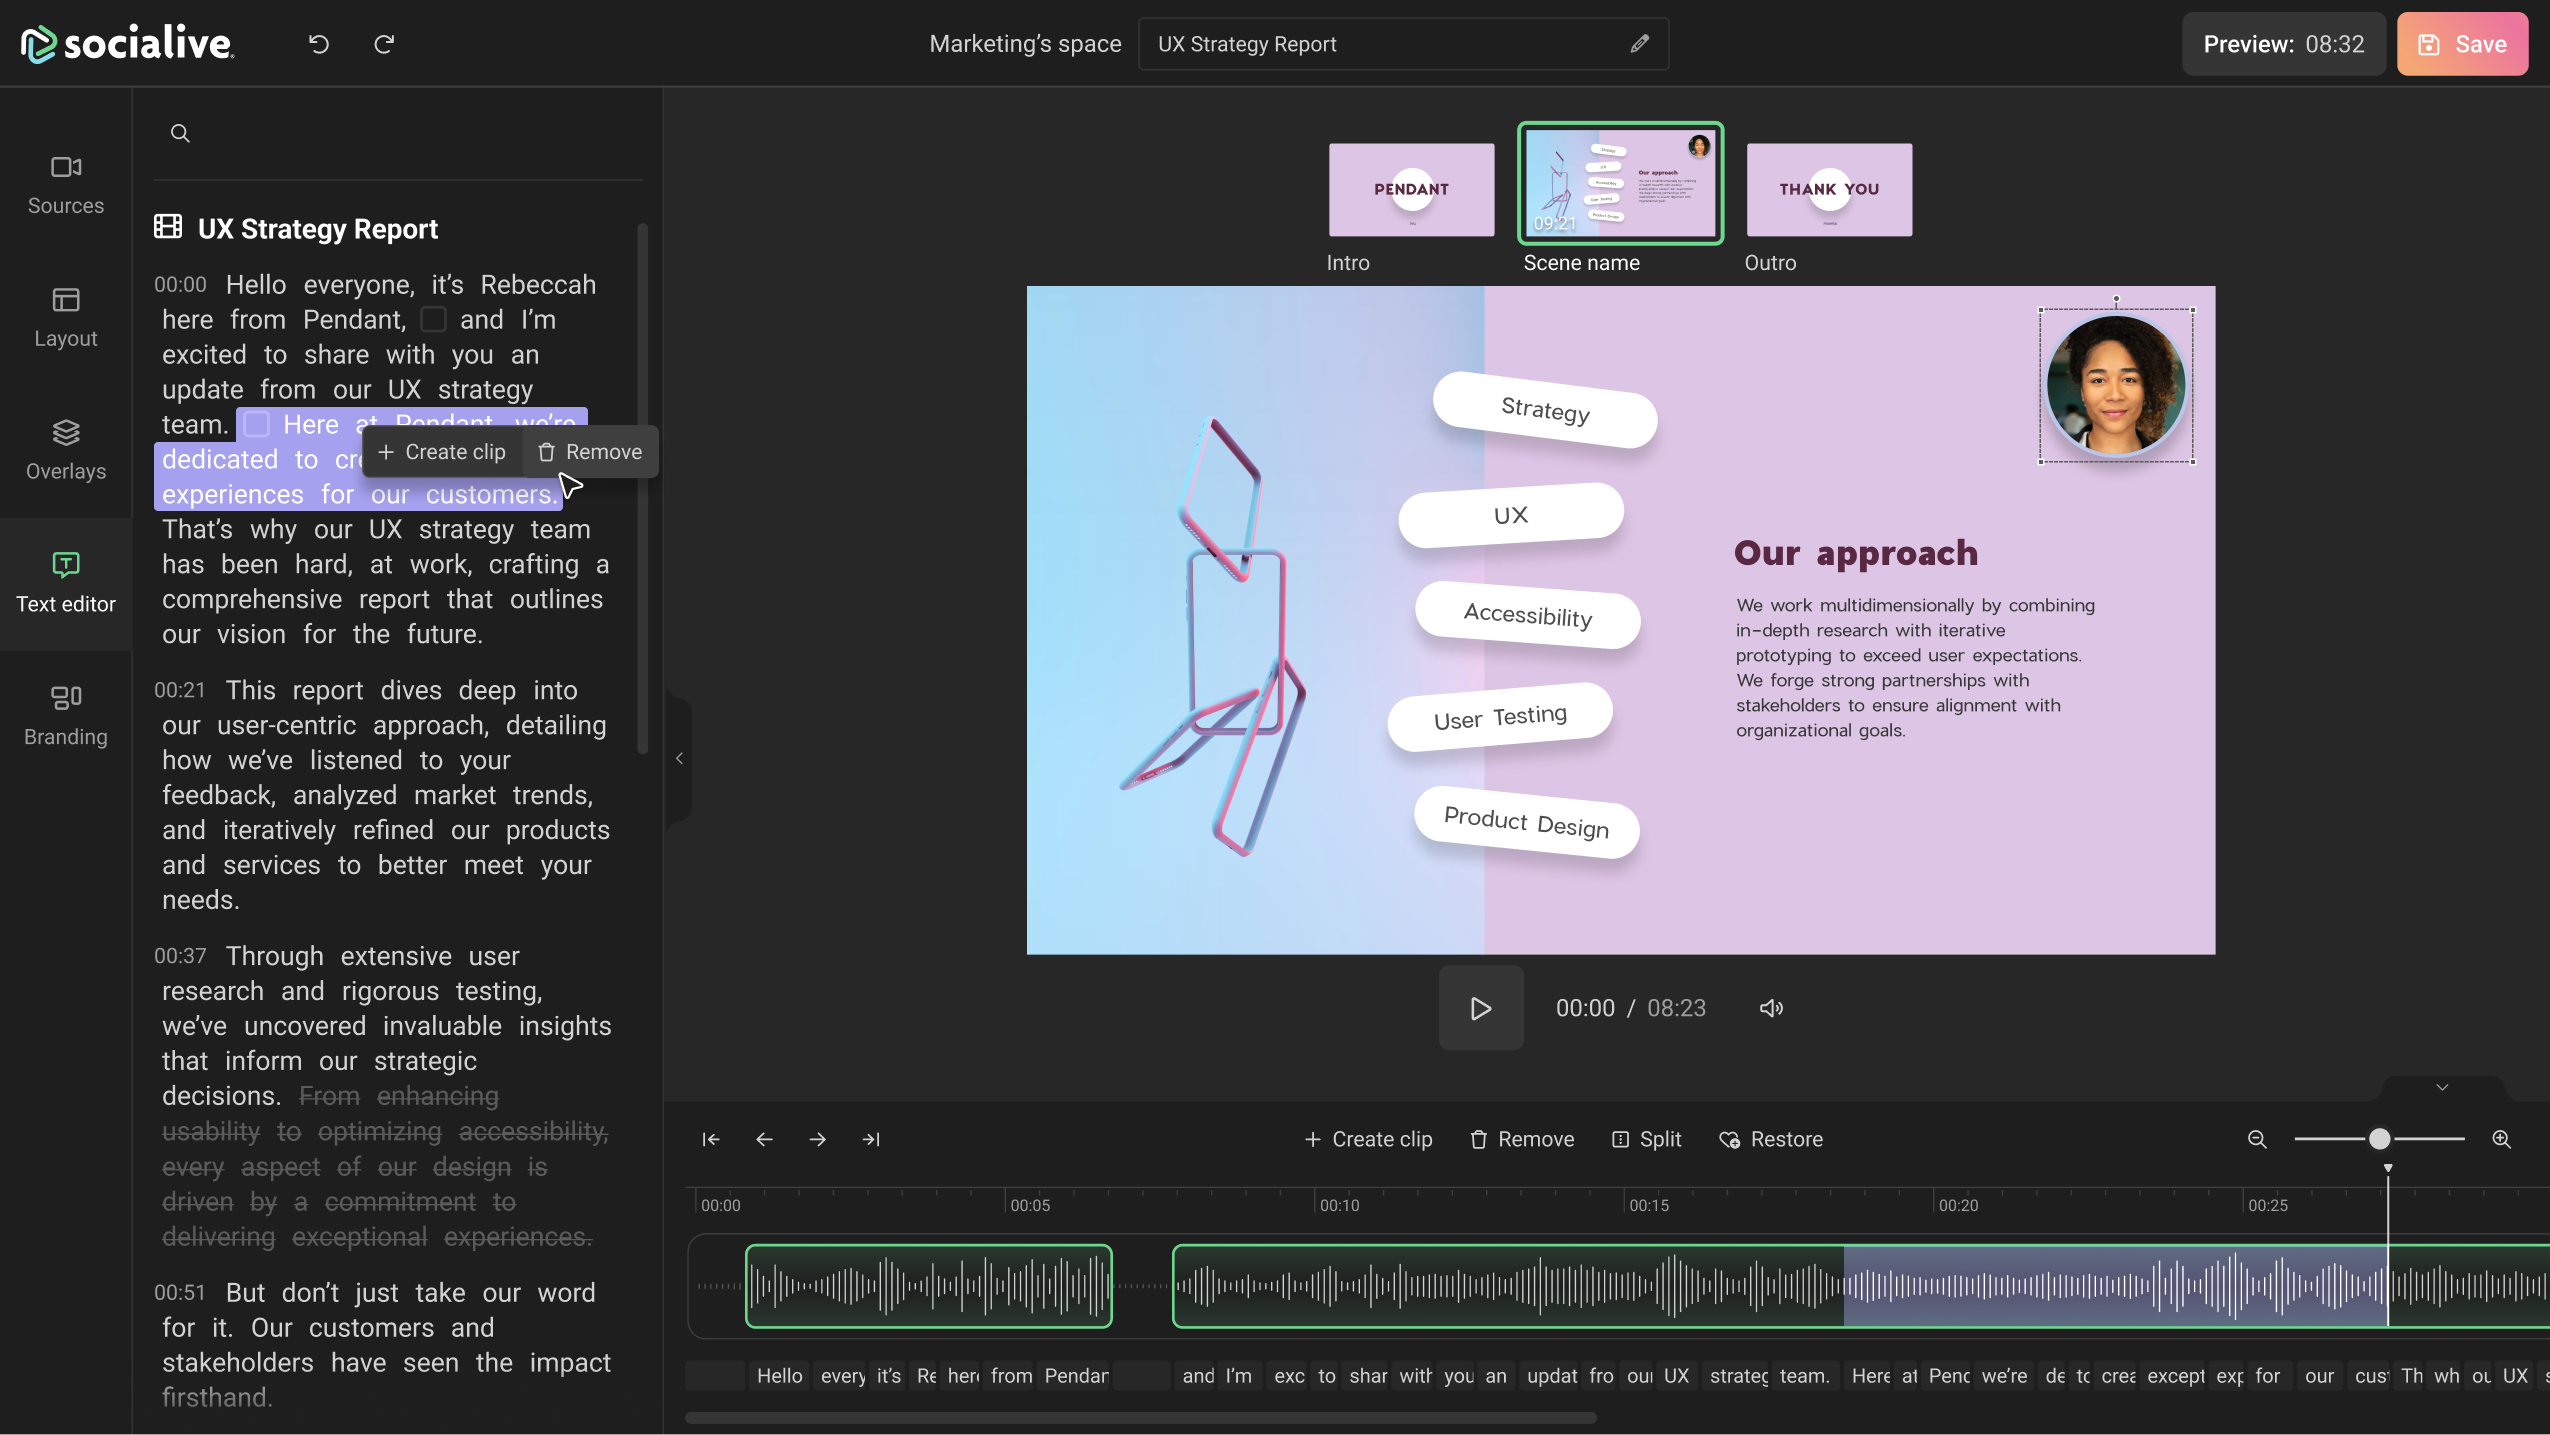Screen dimensions: 2550x1435
Task: Check the checkbox before "and I'm"
Action: pyautogui.click(x=433, y=318)
